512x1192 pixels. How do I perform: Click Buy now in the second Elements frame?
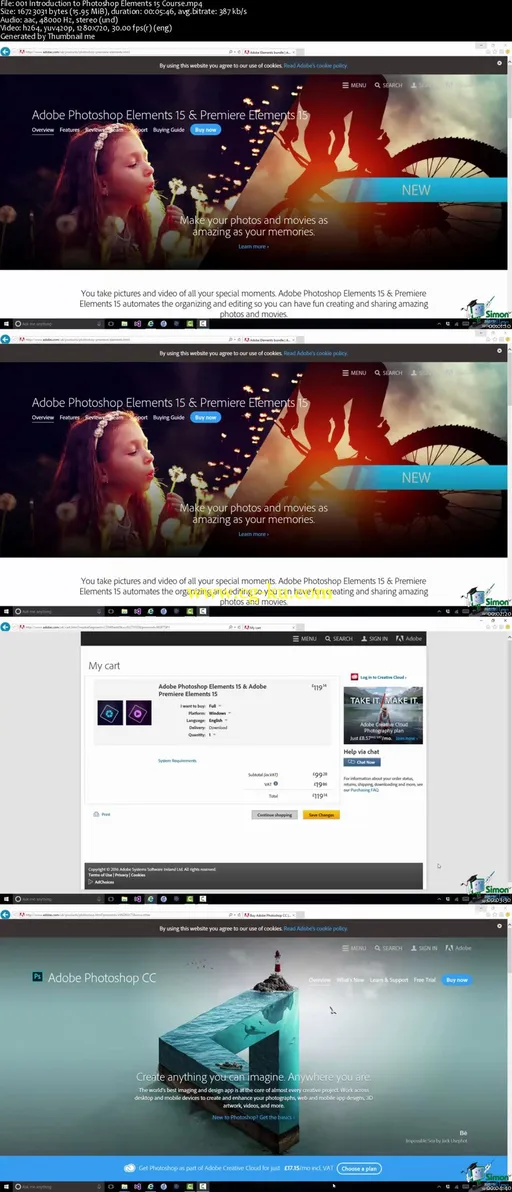click(x=205, y=417)
